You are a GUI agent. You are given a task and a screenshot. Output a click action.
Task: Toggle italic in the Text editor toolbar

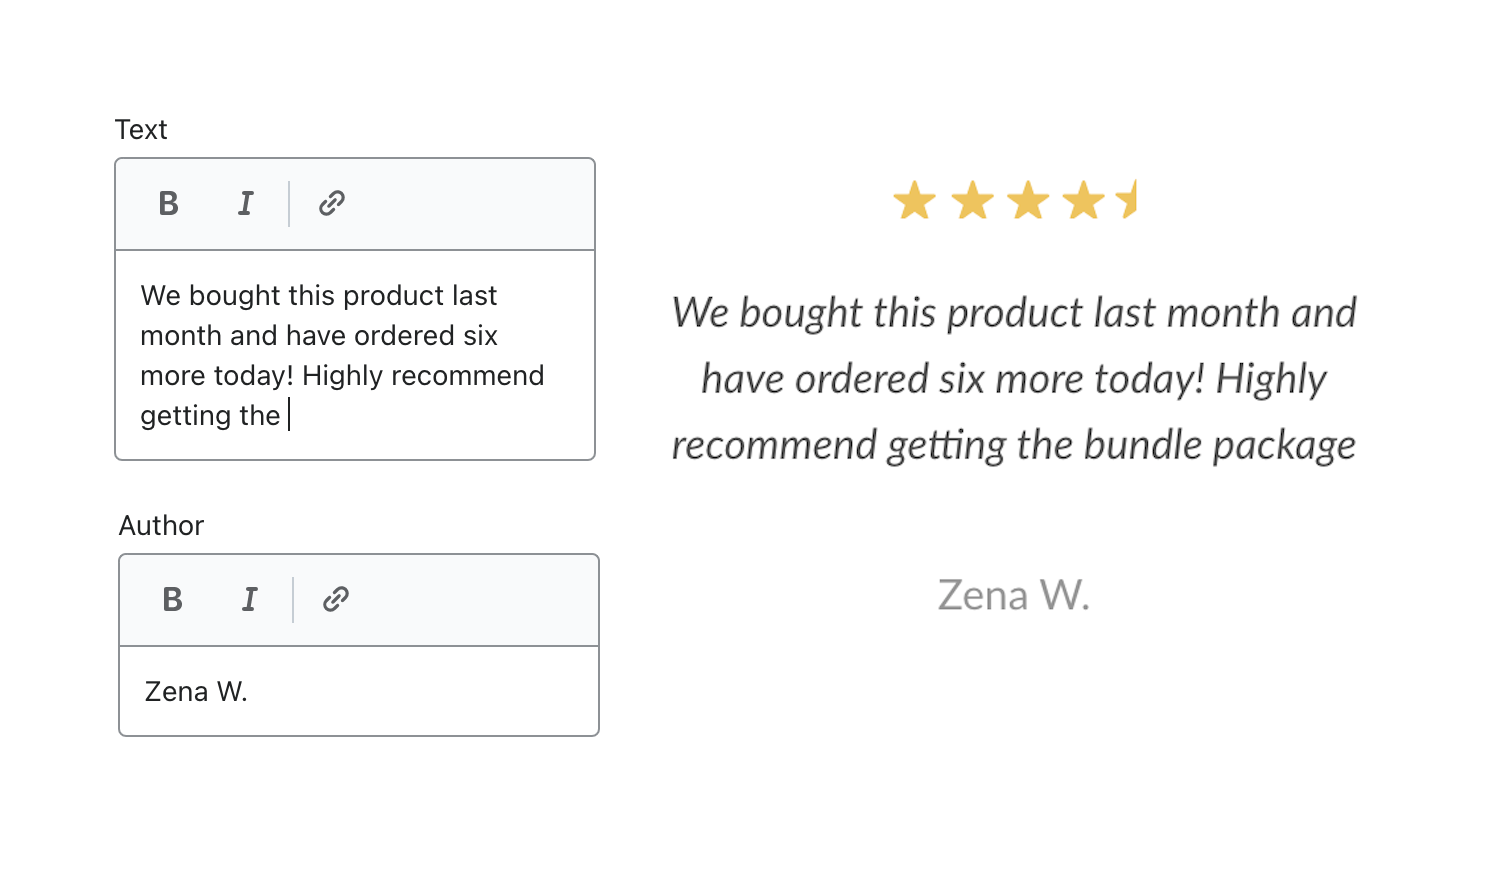tap(246, 204)
